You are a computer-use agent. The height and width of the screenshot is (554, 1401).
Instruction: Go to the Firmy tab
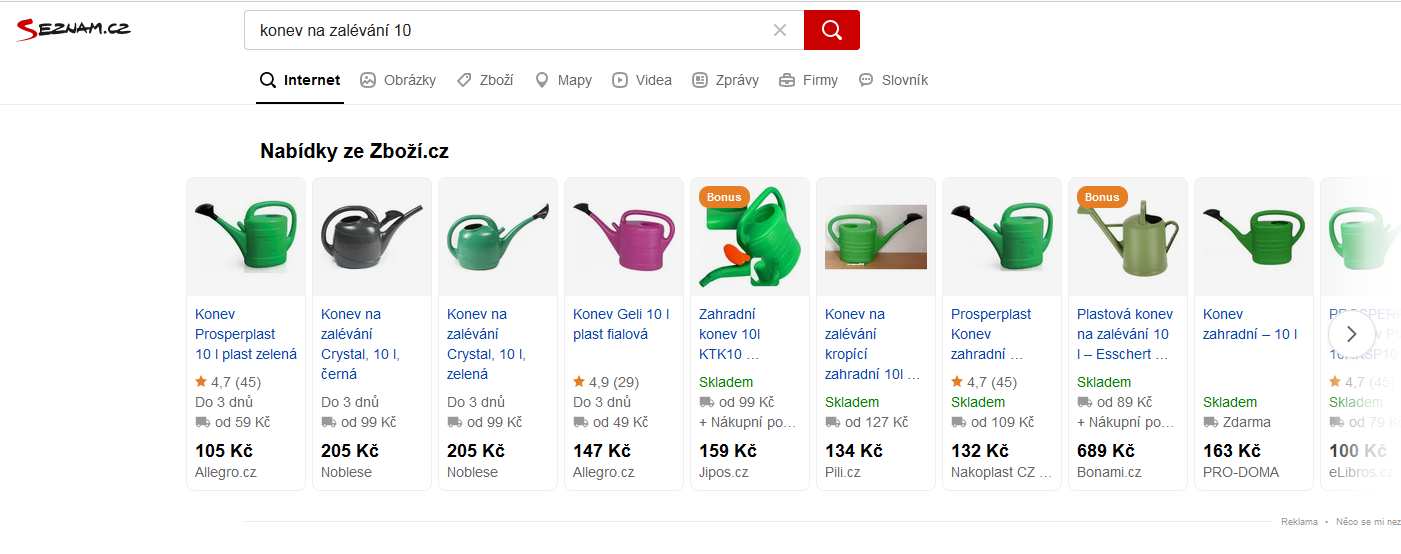(x=808, y=80)
